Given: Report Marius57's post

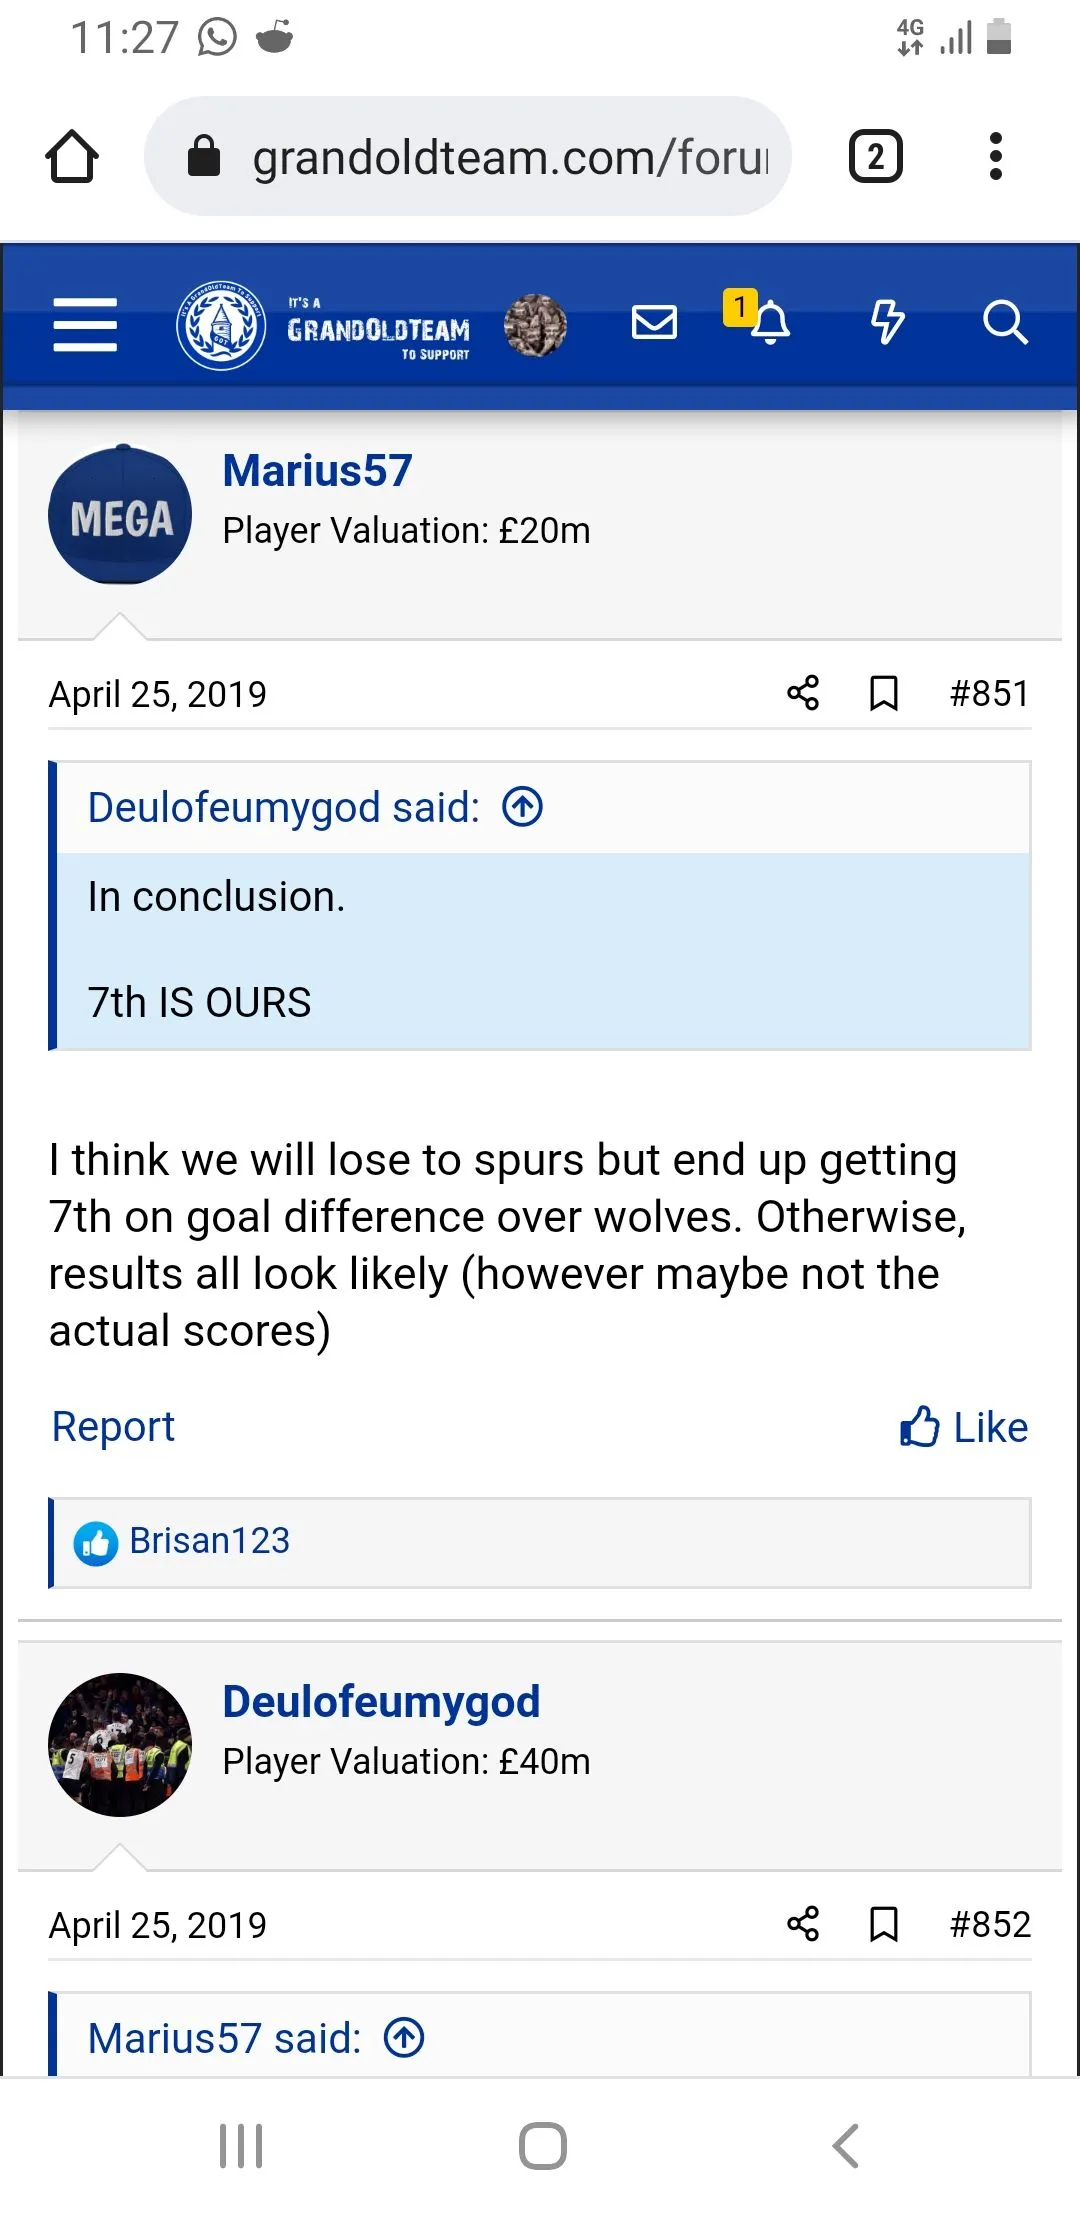Looking at the screenshot, I should [x=113, y=1427].
